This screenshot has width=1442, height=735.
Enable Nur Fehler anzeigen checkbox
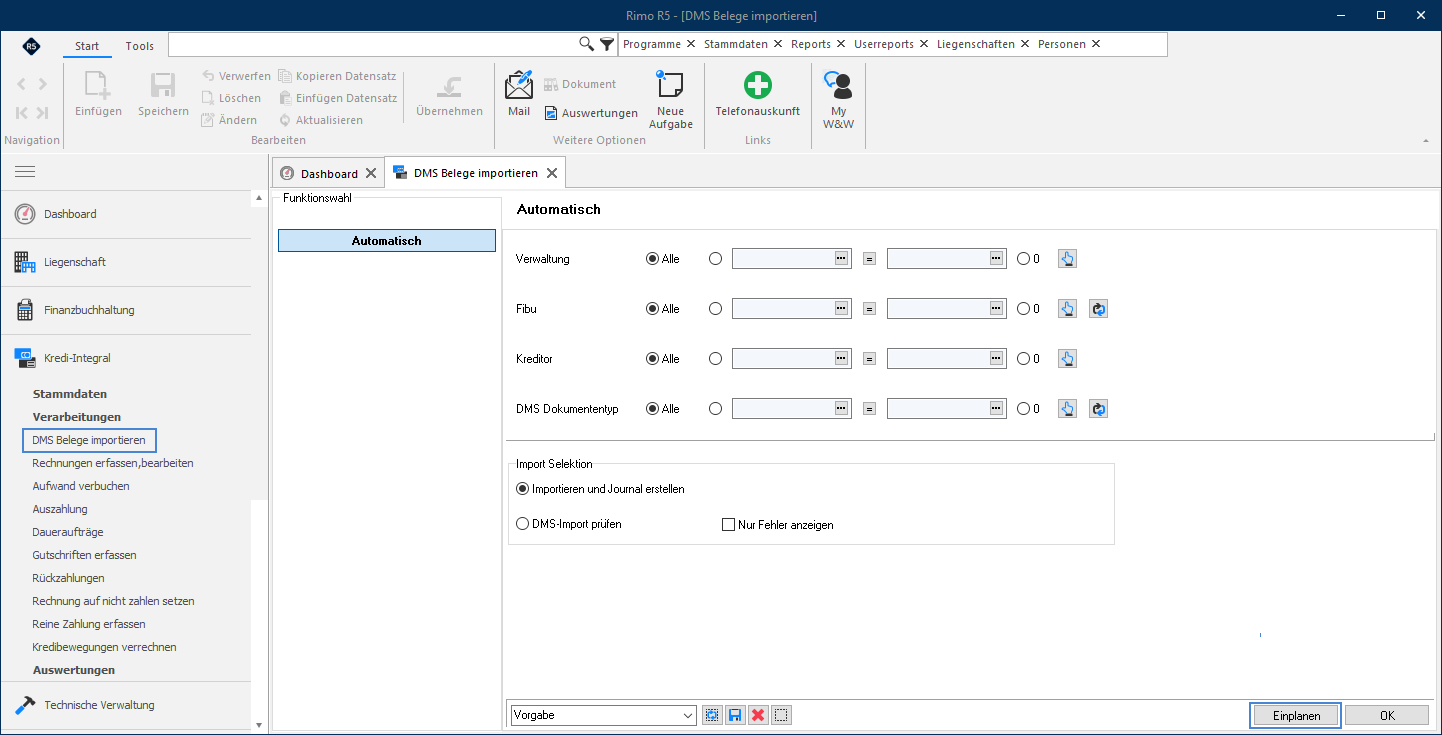(x=728, y=525)
